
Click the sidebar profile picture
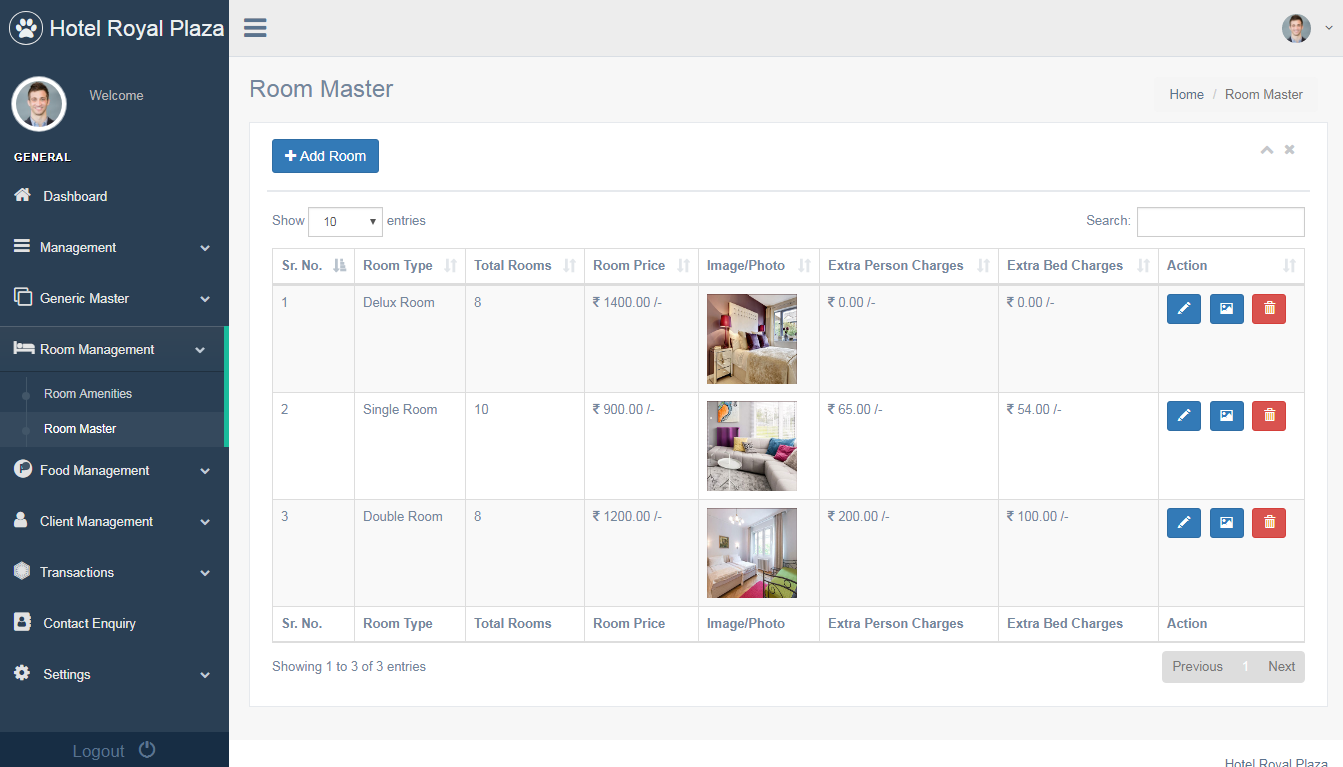(x=39, y=104)
